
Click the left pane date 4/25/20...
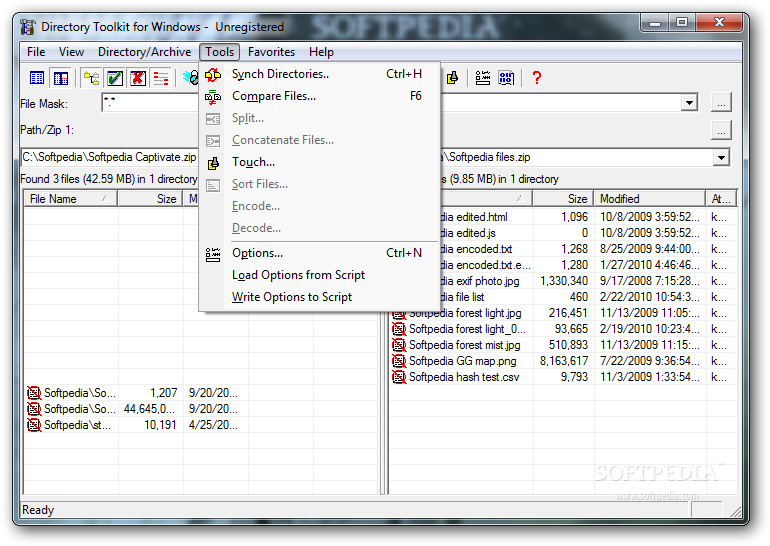coord(213,425)
